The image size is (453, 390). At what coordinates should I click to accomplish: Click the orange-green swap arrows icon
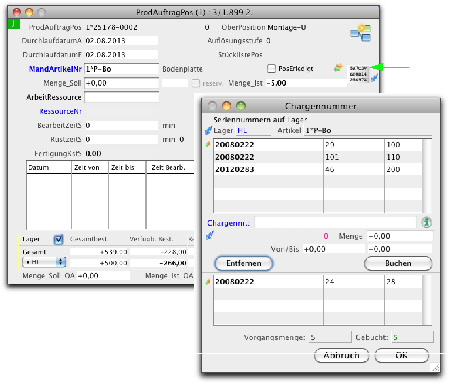(x=338, y=68)
